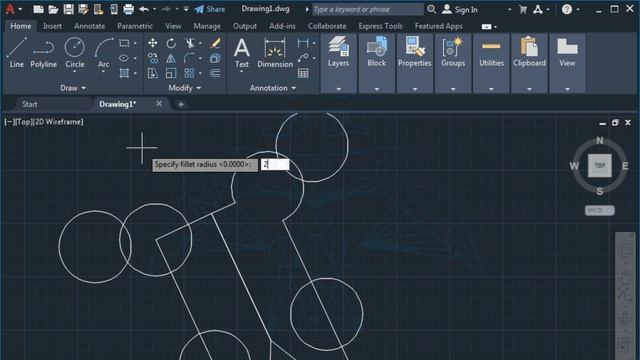Viewport: 640px width, 360px height.
Task: Open the Arc tool dropdown arrow
Action: (103, 72)
